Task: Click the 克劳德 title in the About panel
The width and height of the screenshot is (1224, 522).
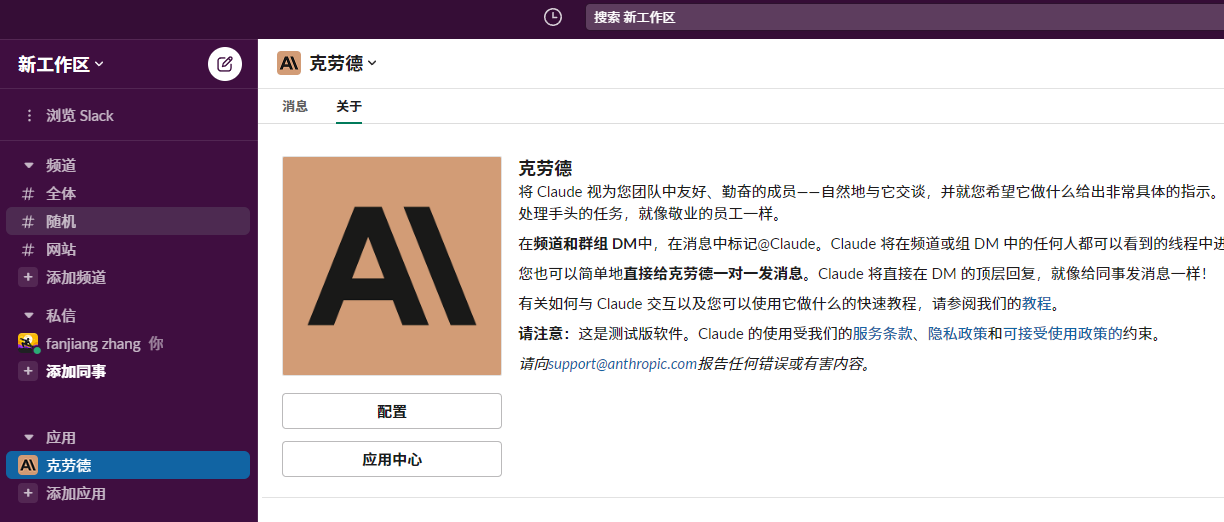Action: [x=545, y=167]
